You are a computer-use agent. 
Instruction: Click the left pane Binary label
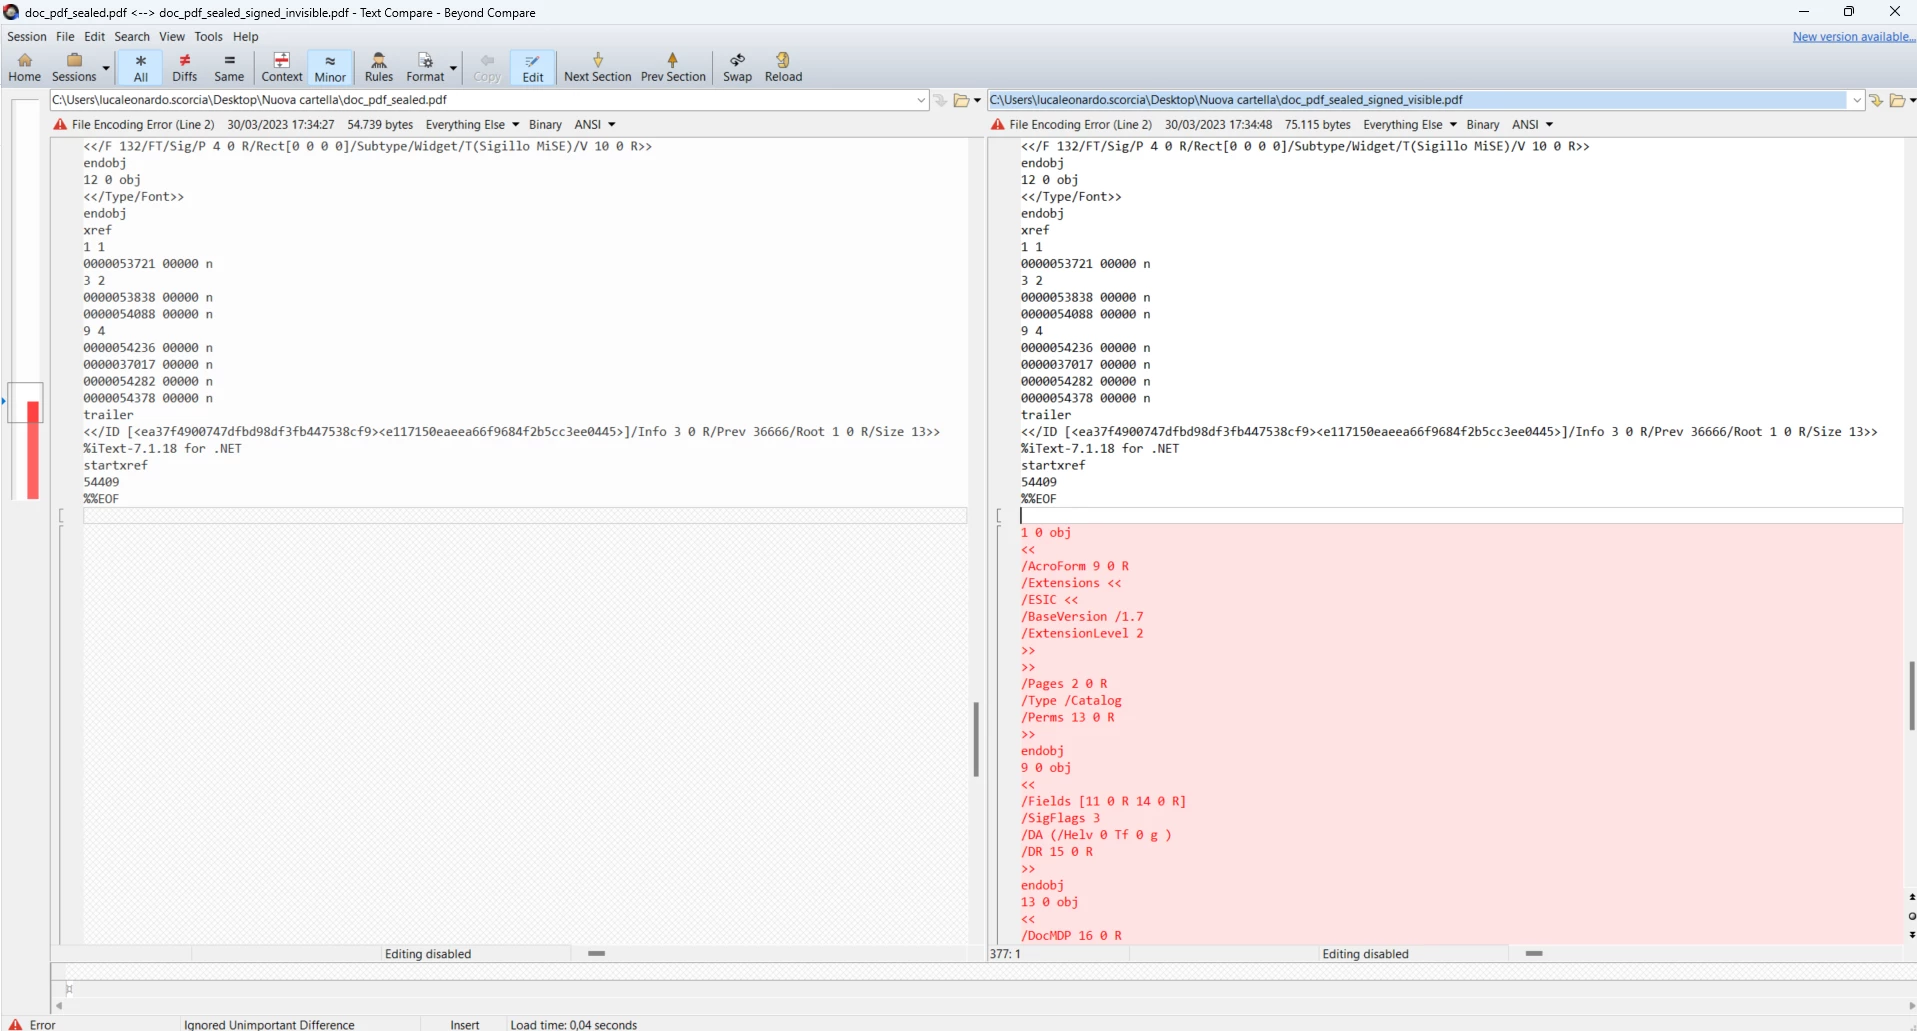pos(545,125)
